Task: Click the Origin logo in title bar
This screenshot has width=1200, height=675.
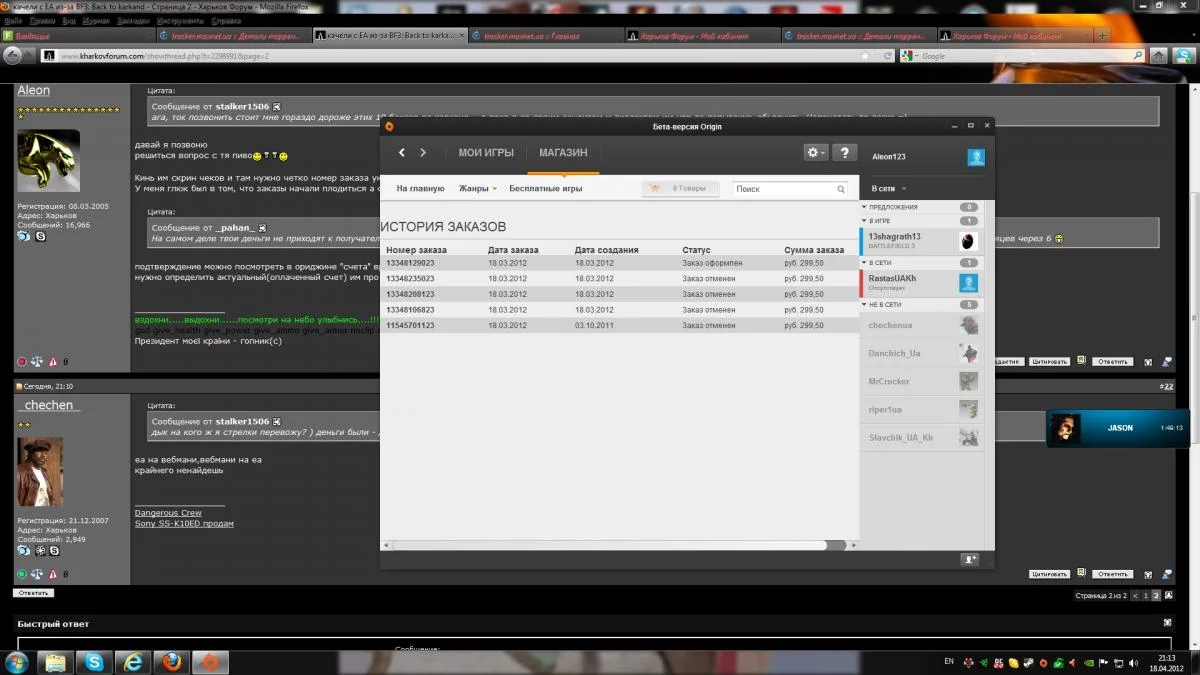Action: click(389, 126)
